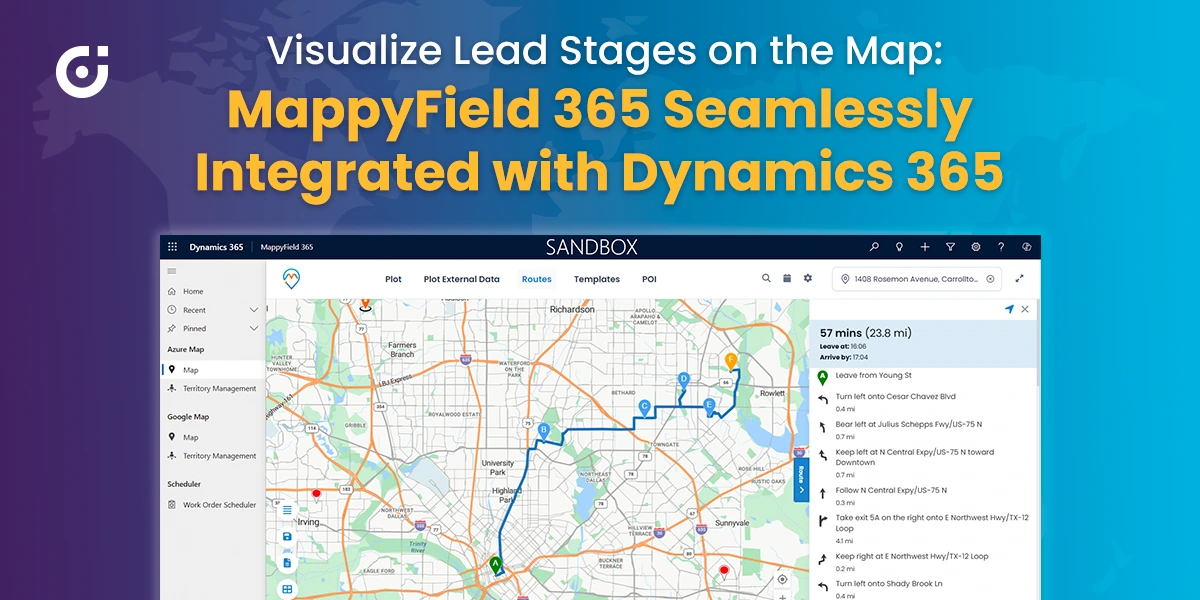Select the orange waypoint marker F
Image resolution: width=1200 pixels, height=600 pixels.
731,360
